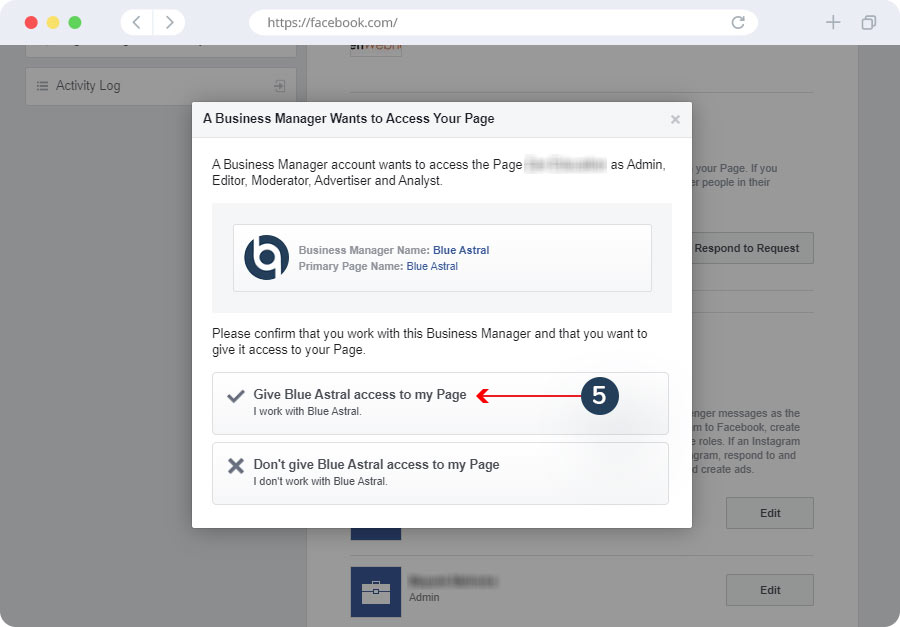Click the facebook.com address bar
This screenshot has width=900, height=627.
click(x=503, y=22)
